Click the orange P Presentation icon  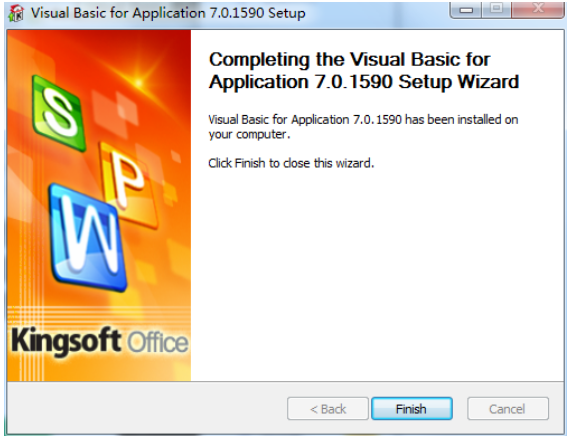[x=127, y=182]
